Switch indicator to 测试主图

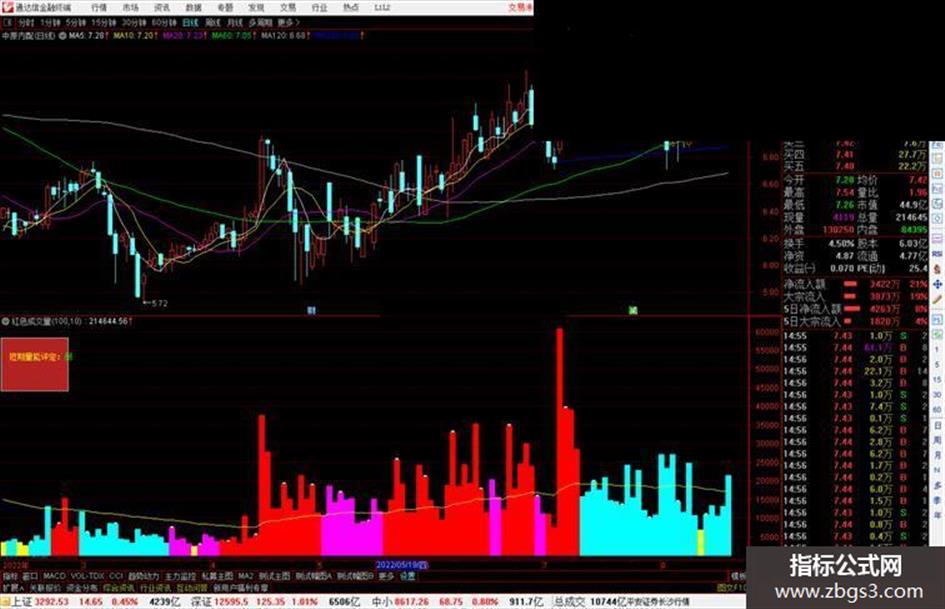pyautogui.click(x=274, y=576)
